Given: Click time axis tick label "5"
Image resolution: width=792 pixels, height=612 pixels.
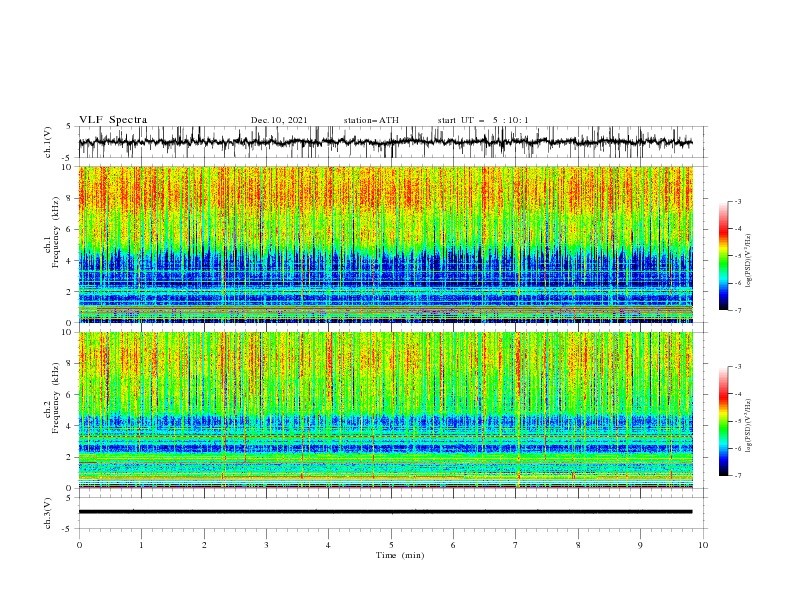Looking at the screenshot, I should click(391, 545).
